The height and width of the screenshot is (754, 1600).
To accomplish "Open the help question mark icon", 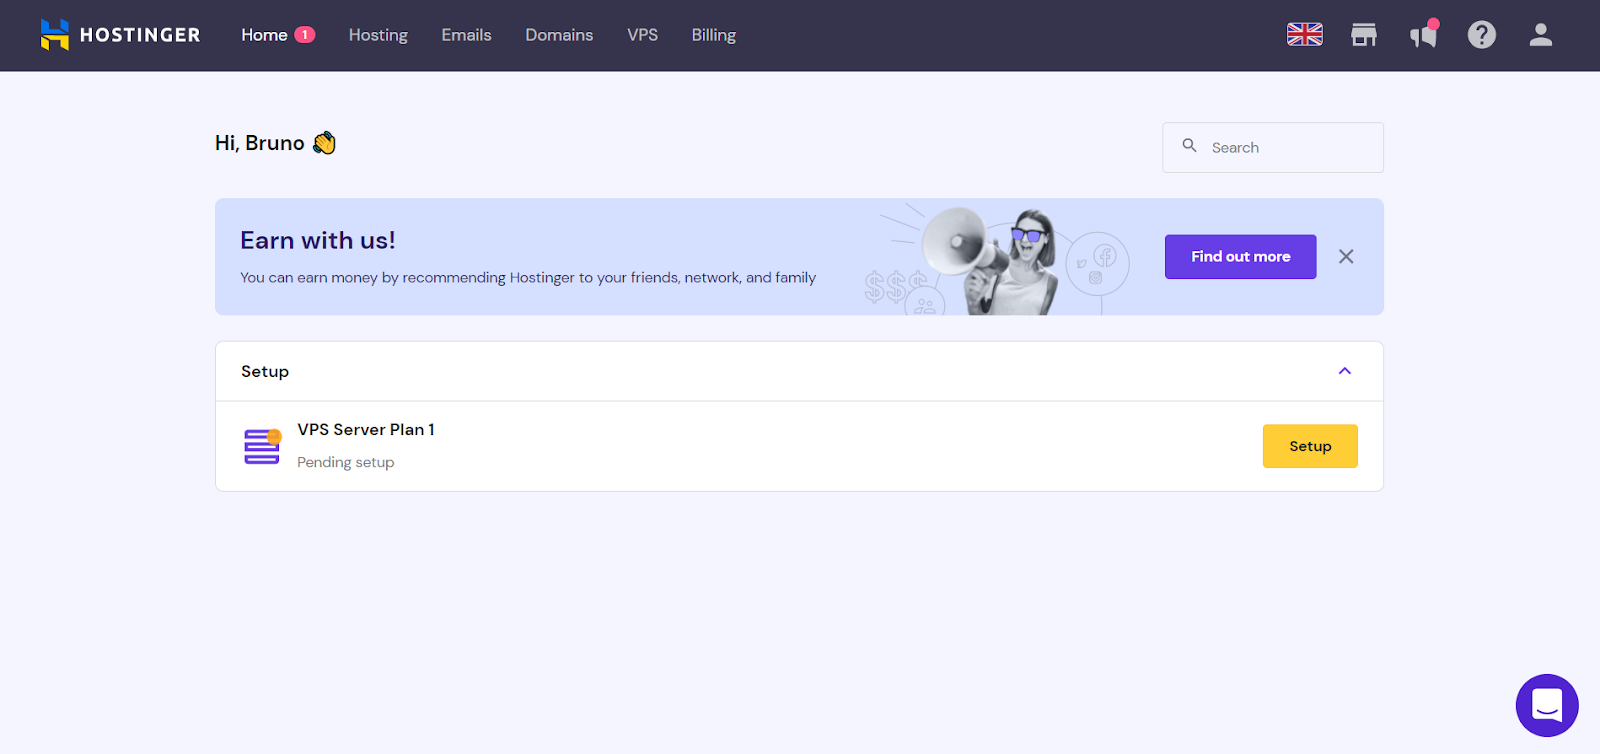I will pos(1481,35).
